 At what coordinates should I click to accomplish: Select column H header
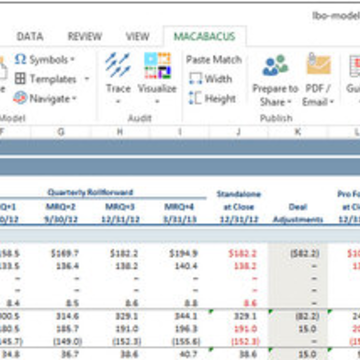point(120,132)
